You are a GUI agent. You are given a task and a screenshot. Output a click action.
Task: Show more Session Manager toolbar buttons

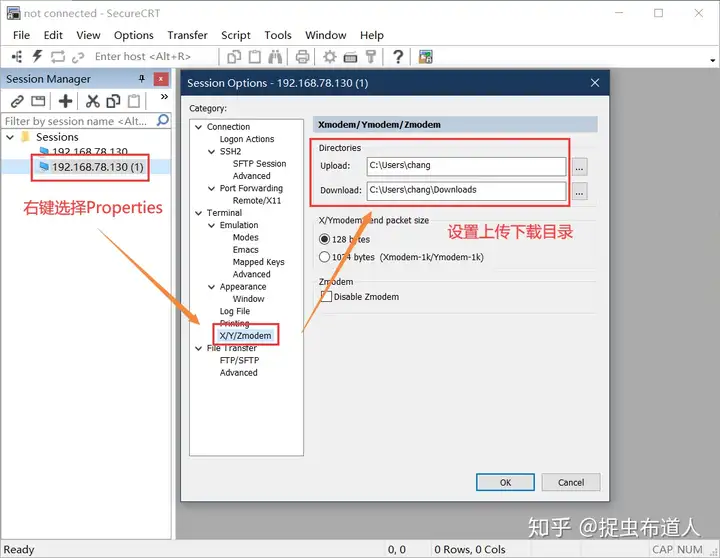[x=164, y=96]
